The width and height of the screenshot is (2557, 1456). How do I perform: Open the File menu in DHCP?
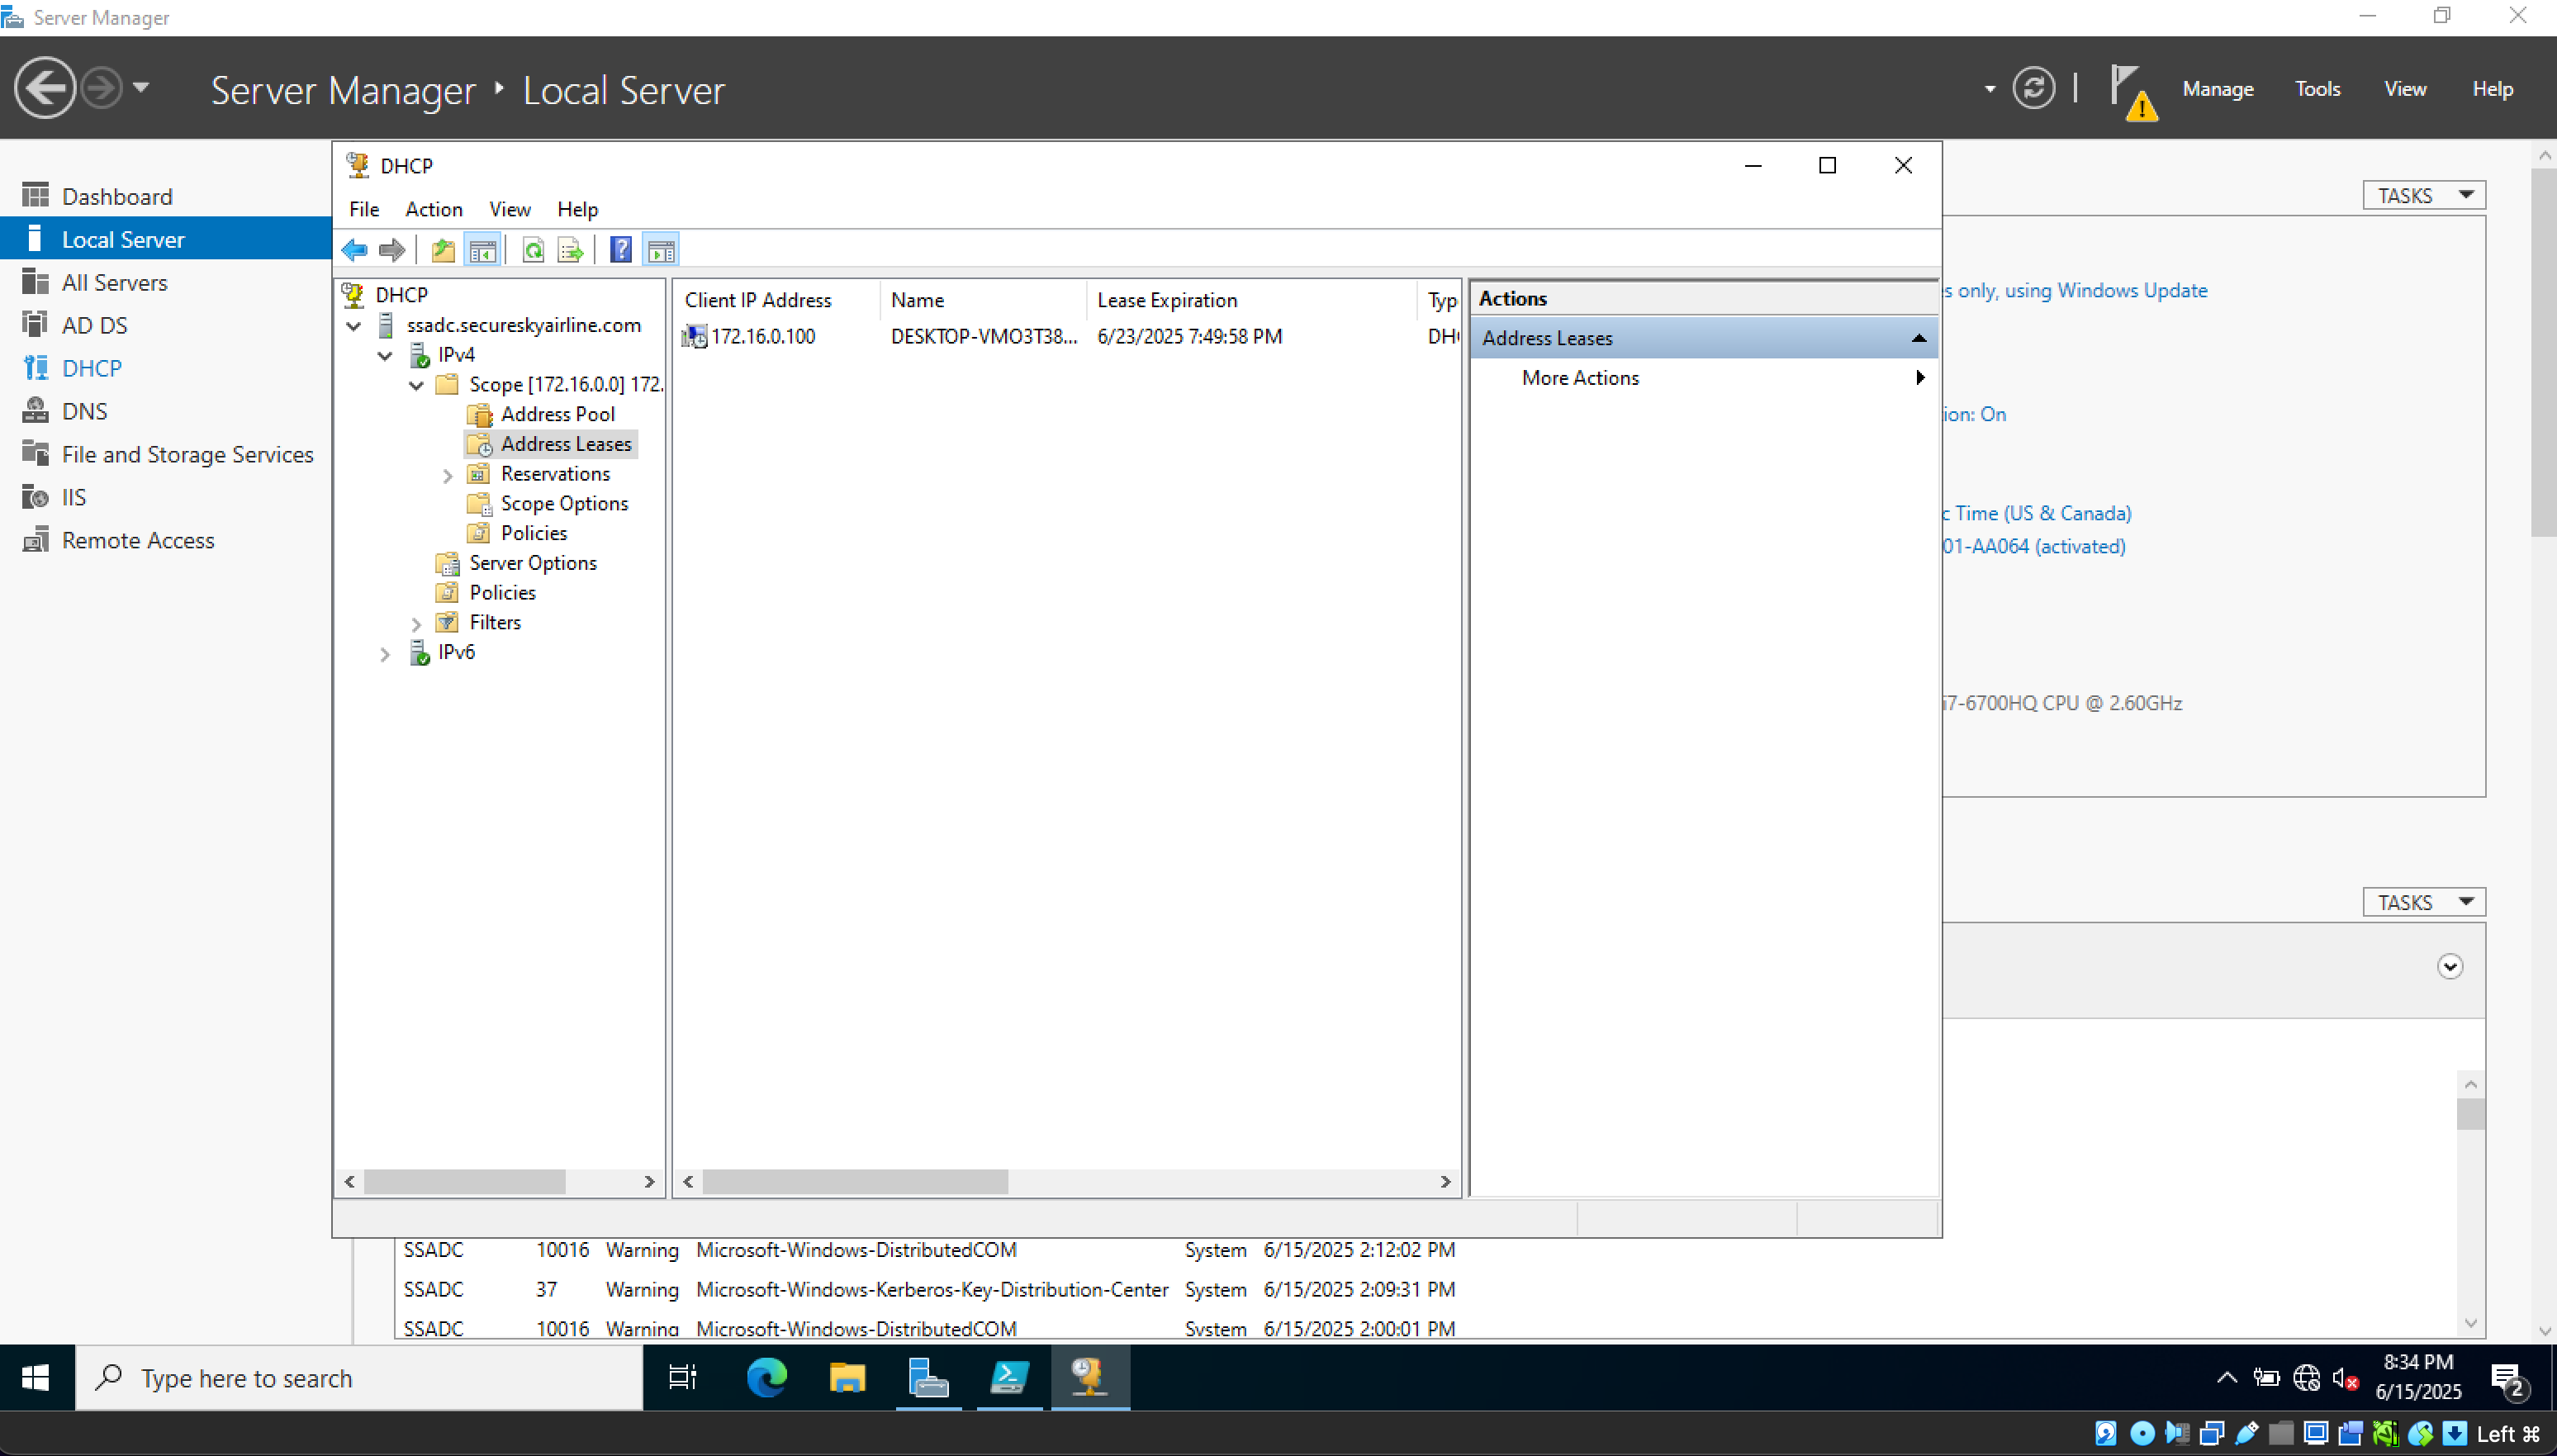(x=364, y=209)
